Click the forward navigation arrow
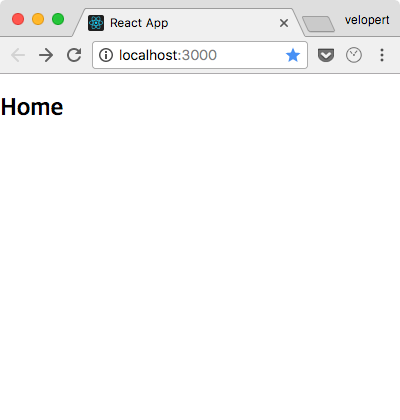The image size is (400, 420). [46, 55]
